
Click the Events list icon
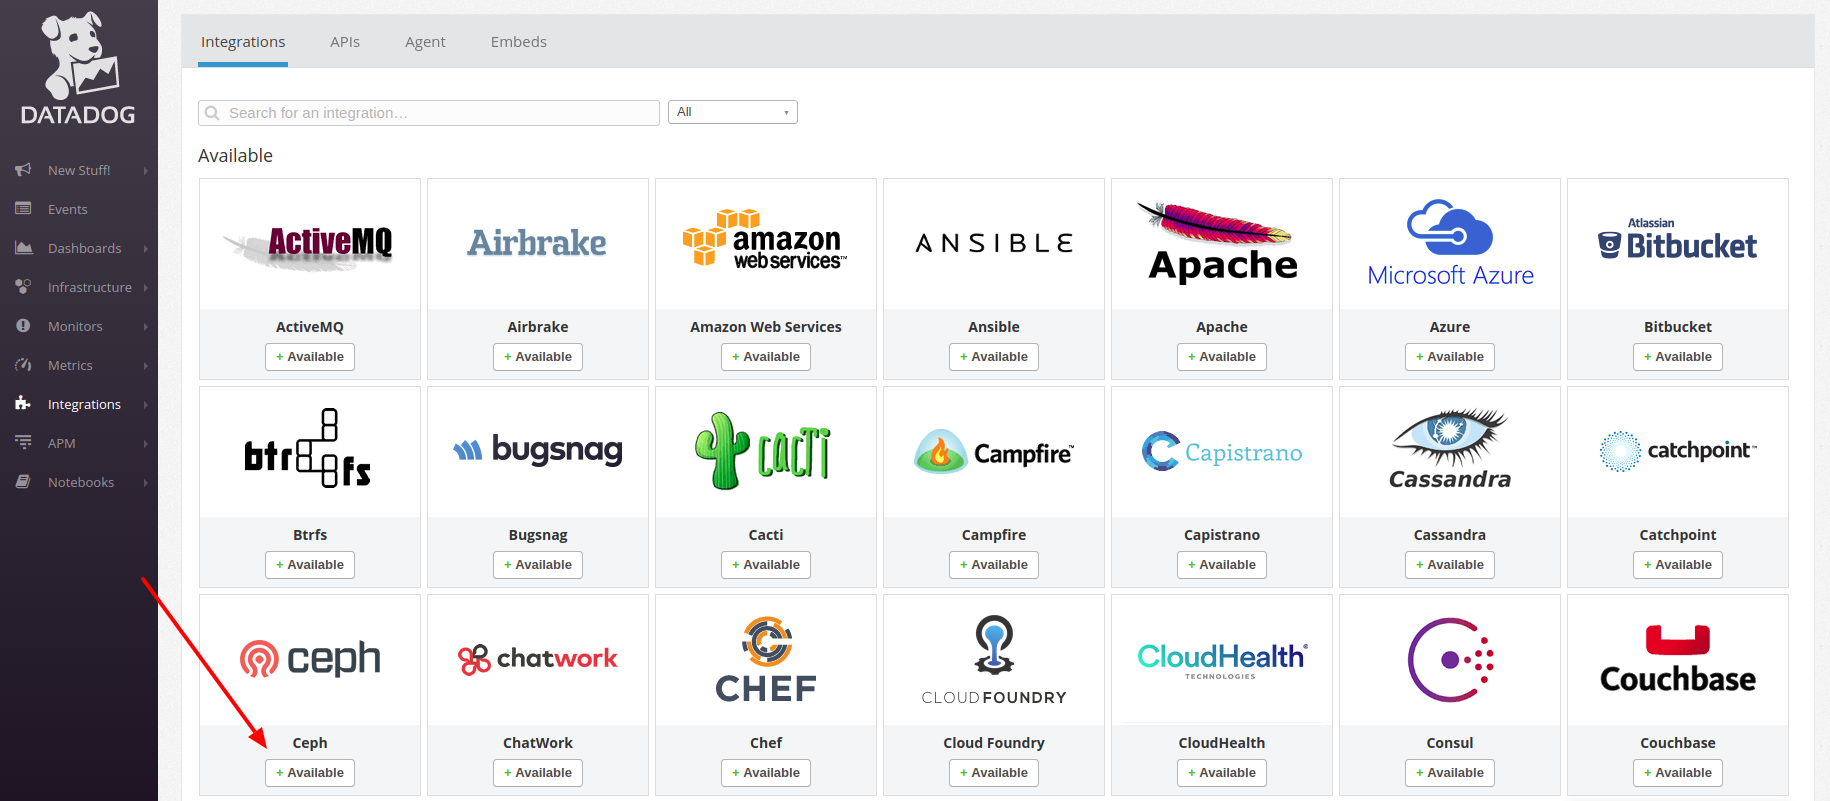pyautogui.click(x=23, y=209)
